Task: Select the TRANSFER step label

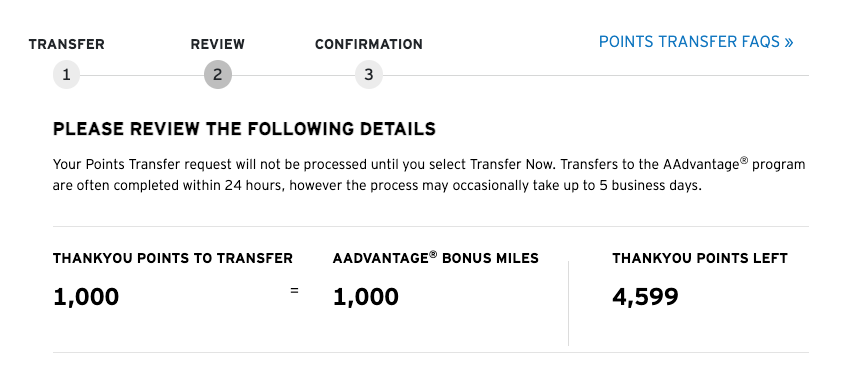Action: click(66, 44)
